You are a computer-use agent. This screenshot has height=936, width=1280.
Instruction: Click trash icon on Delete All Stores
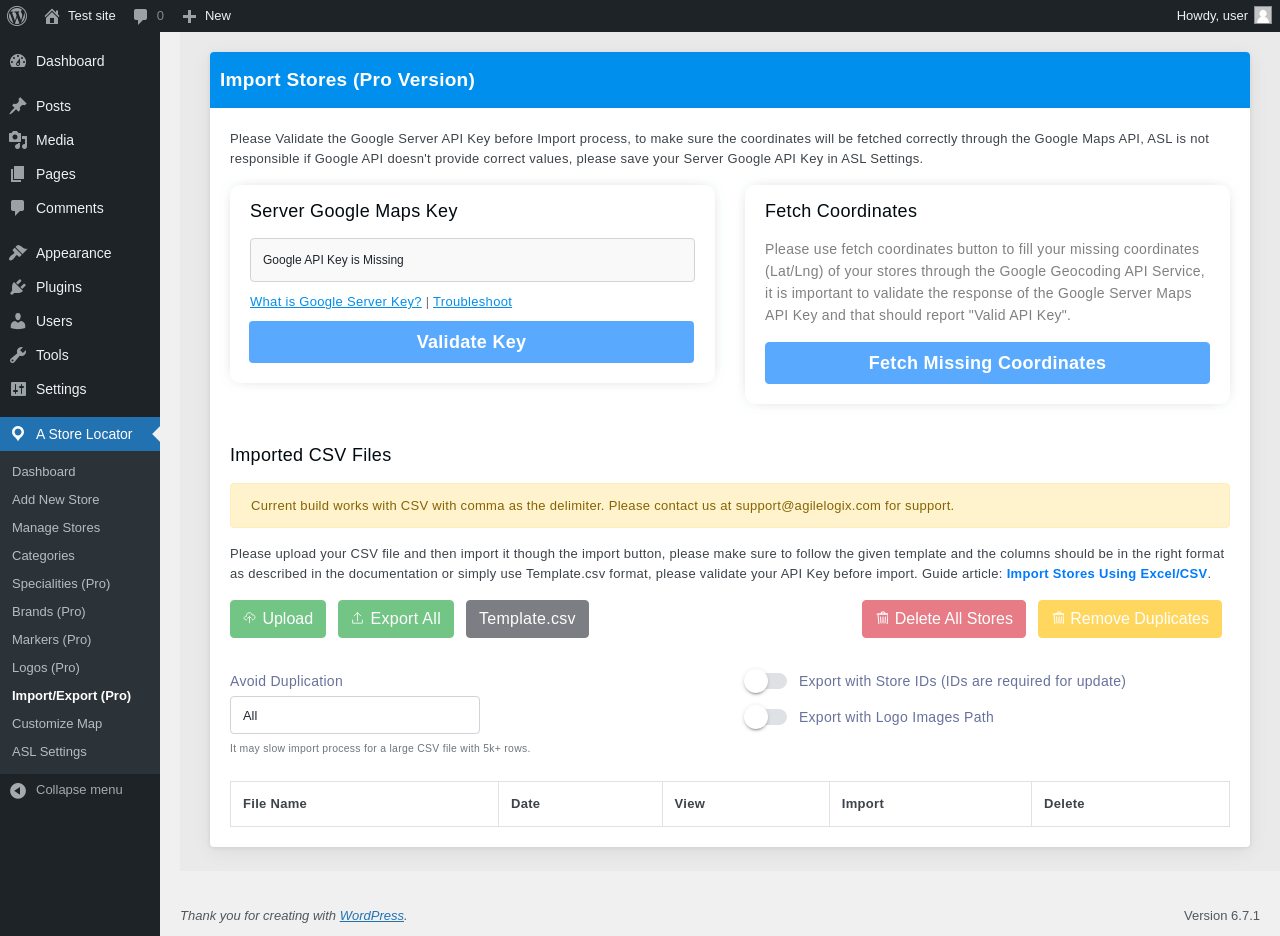click(x=882, y=619)
